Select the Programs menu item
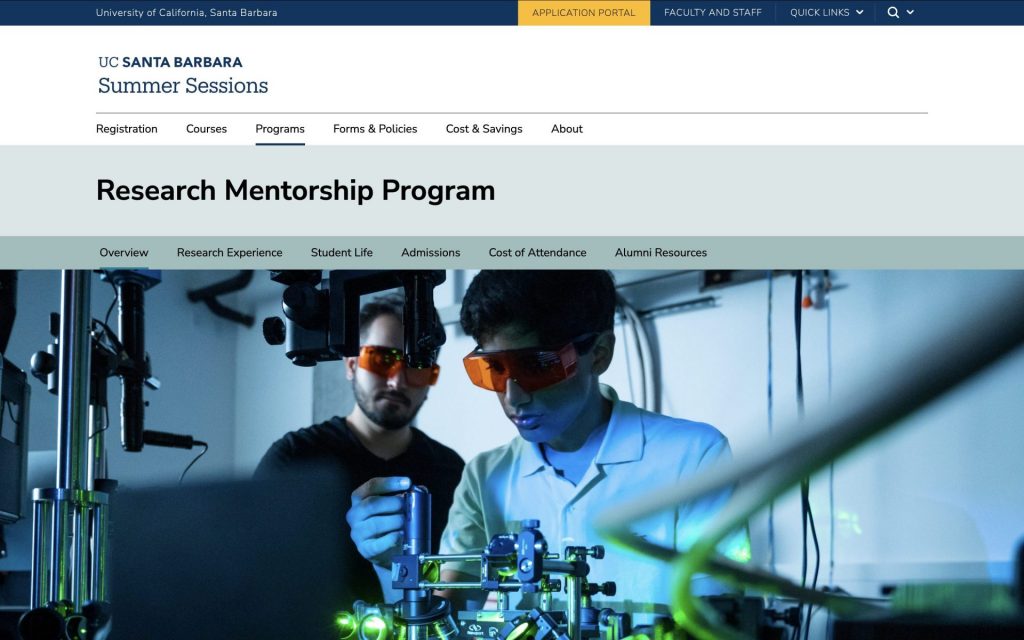The width and height of the screenshot is (1024, 640). pos(280,129)
